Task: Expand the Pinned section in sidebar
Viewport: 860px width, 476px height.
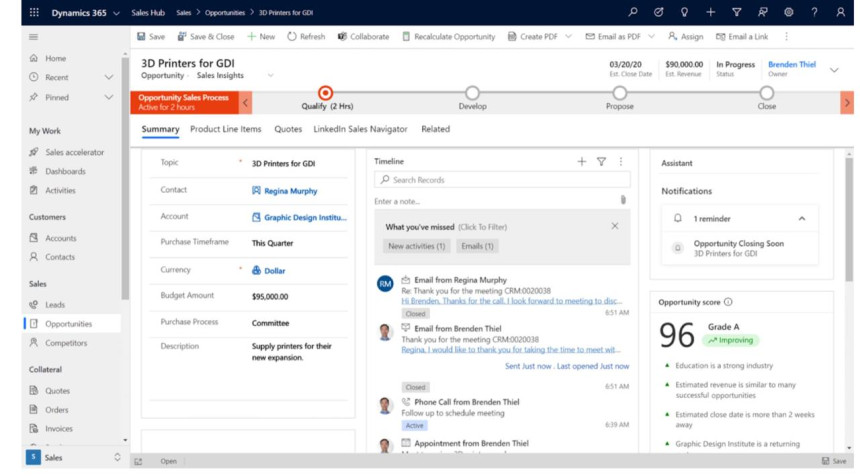Action: [x=109, y=97]
